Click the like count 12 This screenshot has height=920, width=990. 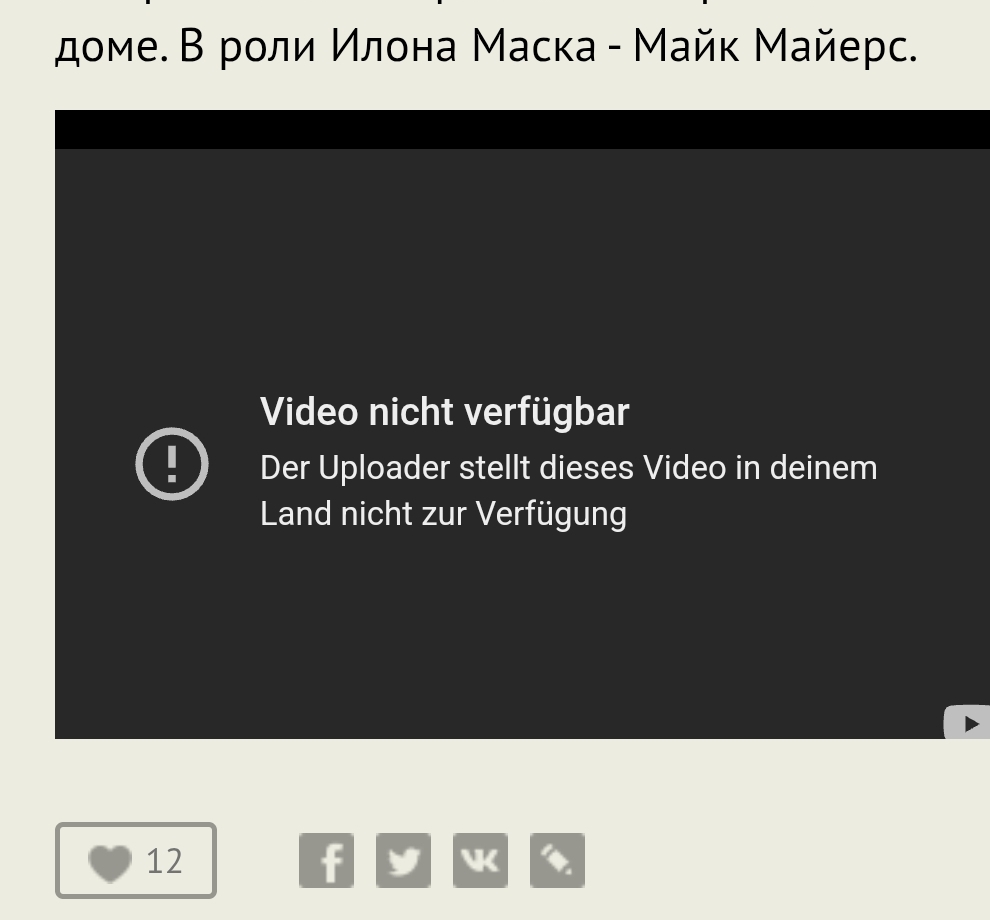pos(164,861)
